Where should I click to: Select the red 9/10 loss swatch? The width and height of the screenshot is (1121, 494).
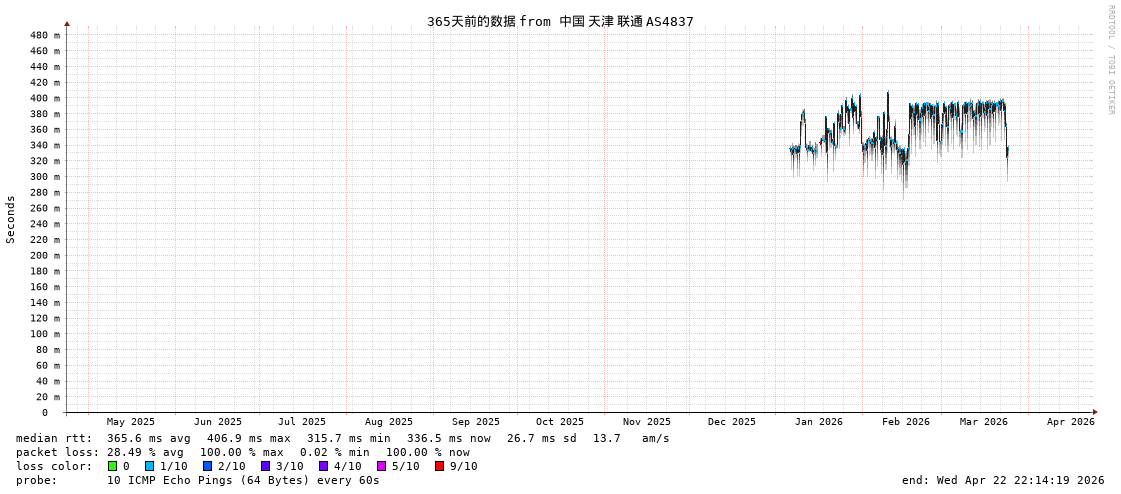click(x=439, y=466)
